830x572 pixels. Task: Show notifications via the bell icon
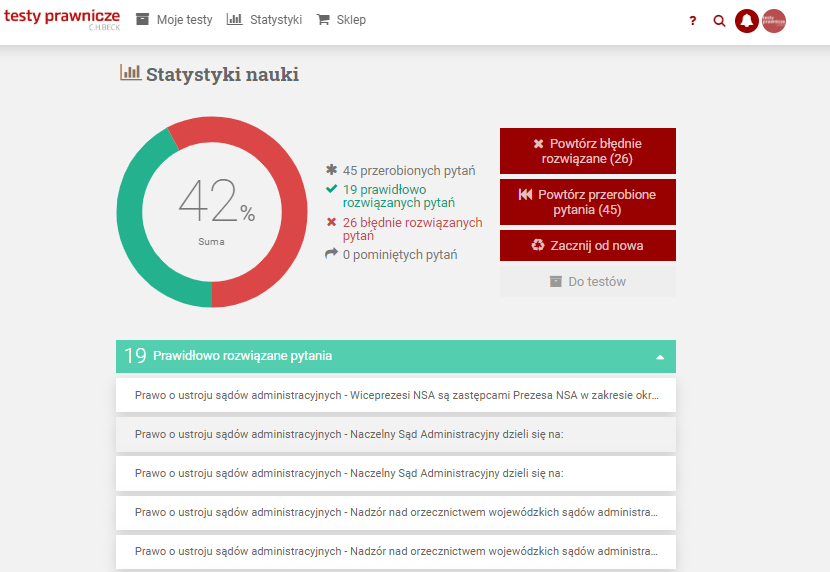point(747,21)
